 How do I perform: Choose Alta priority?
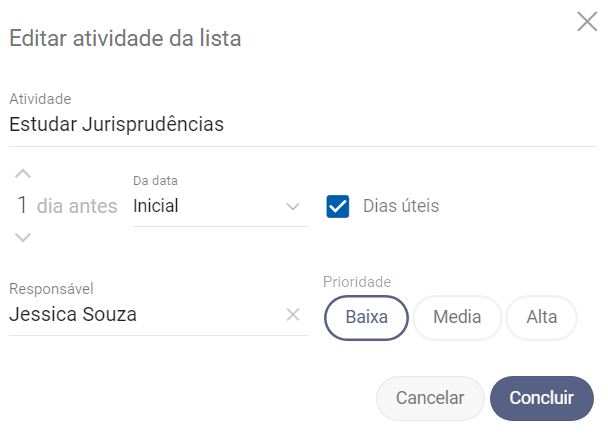click(542, 317)
